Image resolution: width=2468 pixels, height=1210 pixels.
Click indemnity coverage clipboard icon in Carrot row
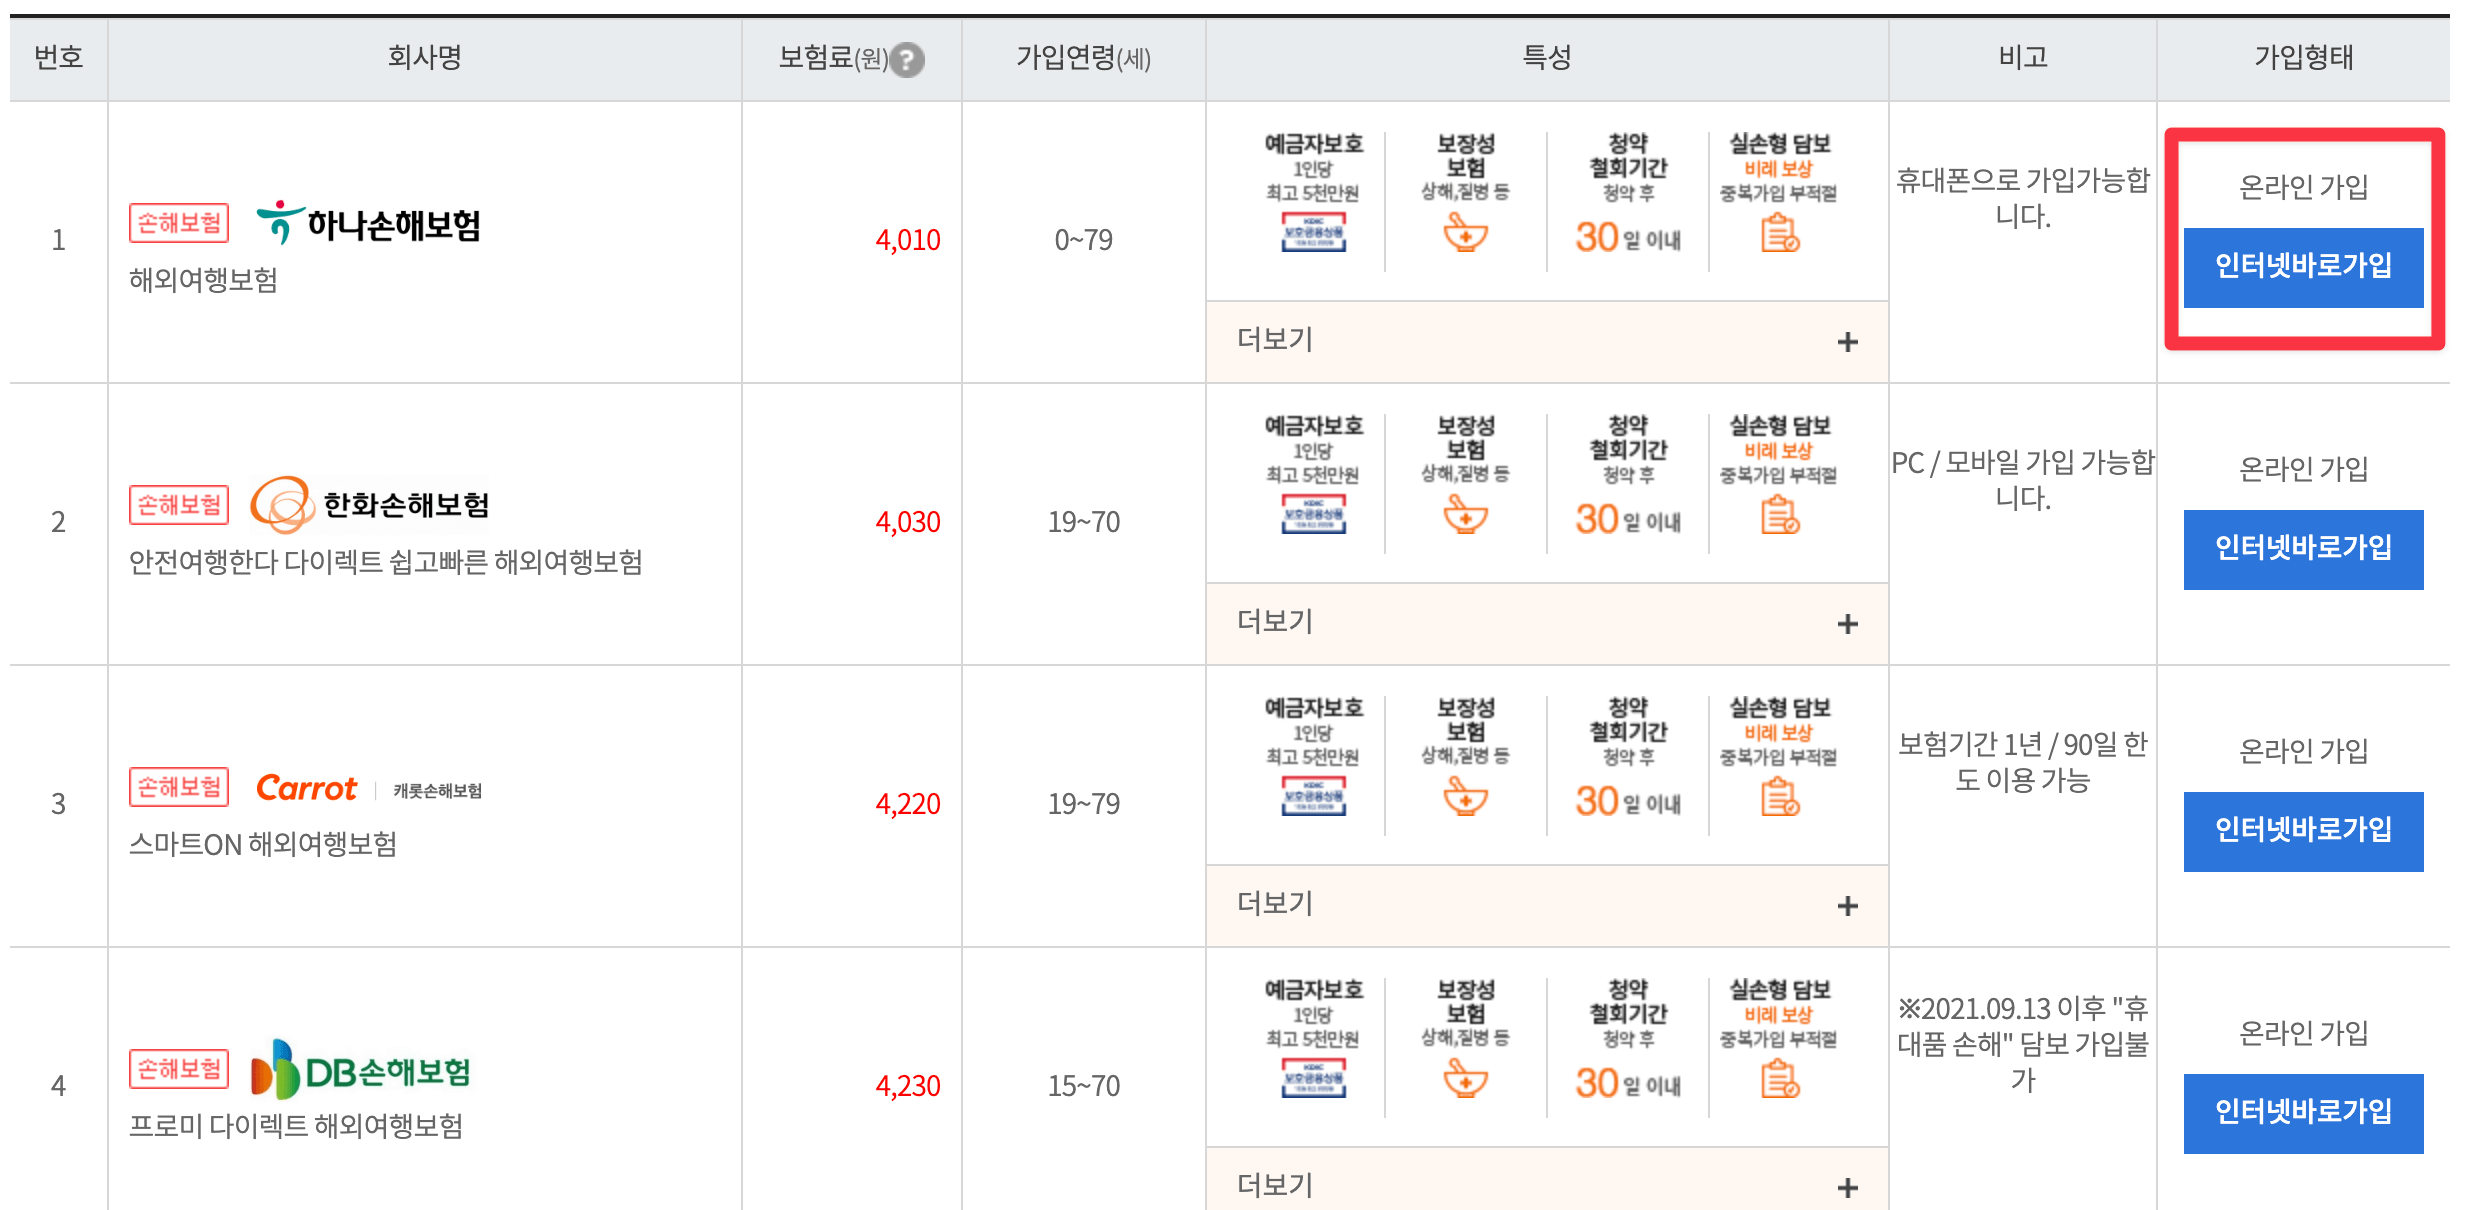[x=1780, y=797]
